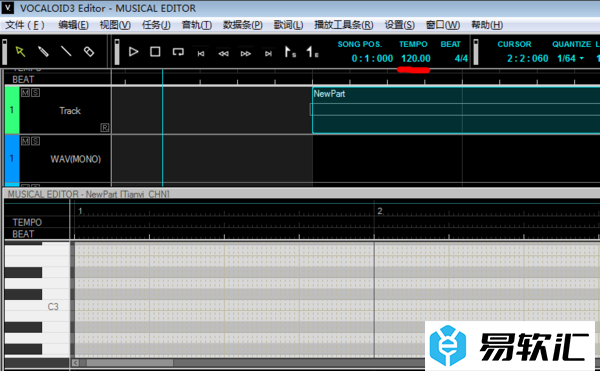Click the BEAT row label in musical editor
Image resolution: width=600 pixels, height=371 pixels.
[23, 234]
